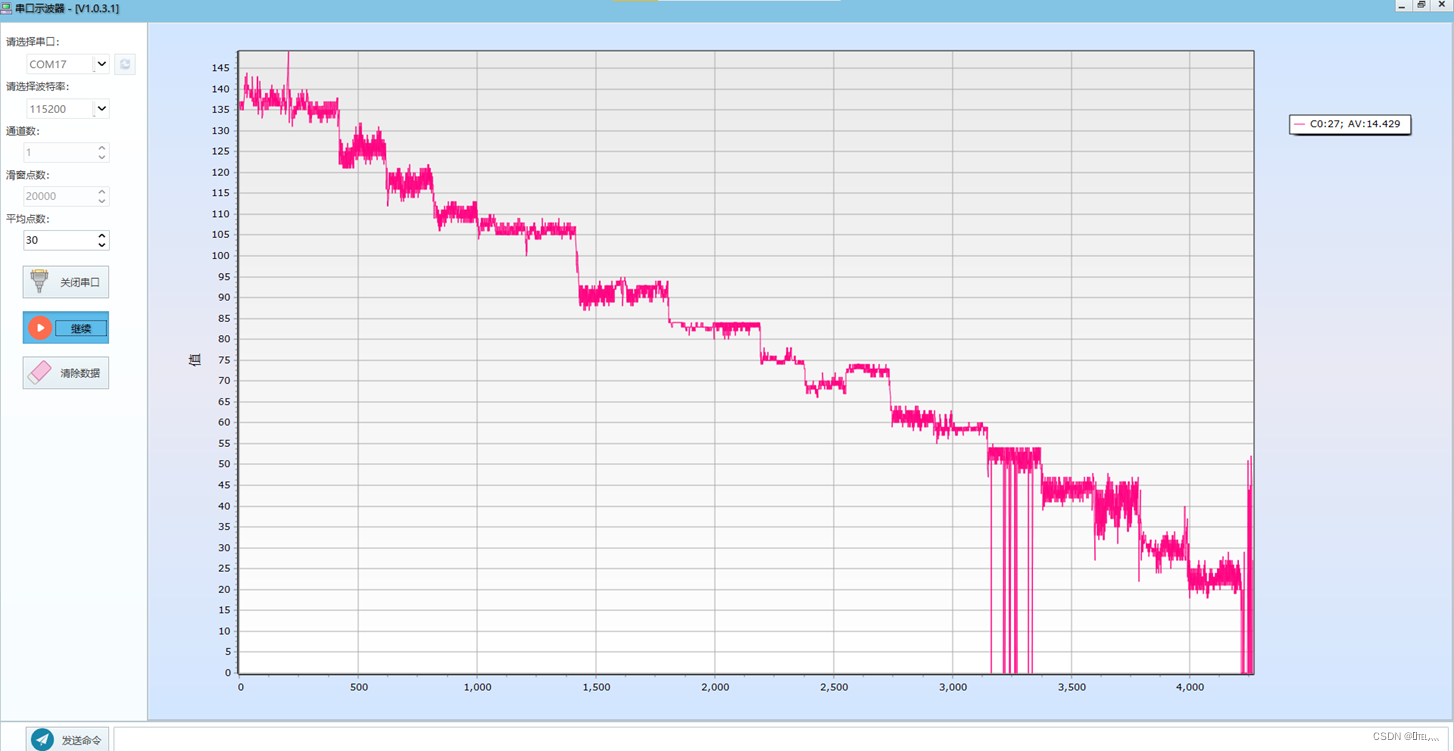Click the 清除数据 clear data button

pyautogui.click(x=66, y=373)
